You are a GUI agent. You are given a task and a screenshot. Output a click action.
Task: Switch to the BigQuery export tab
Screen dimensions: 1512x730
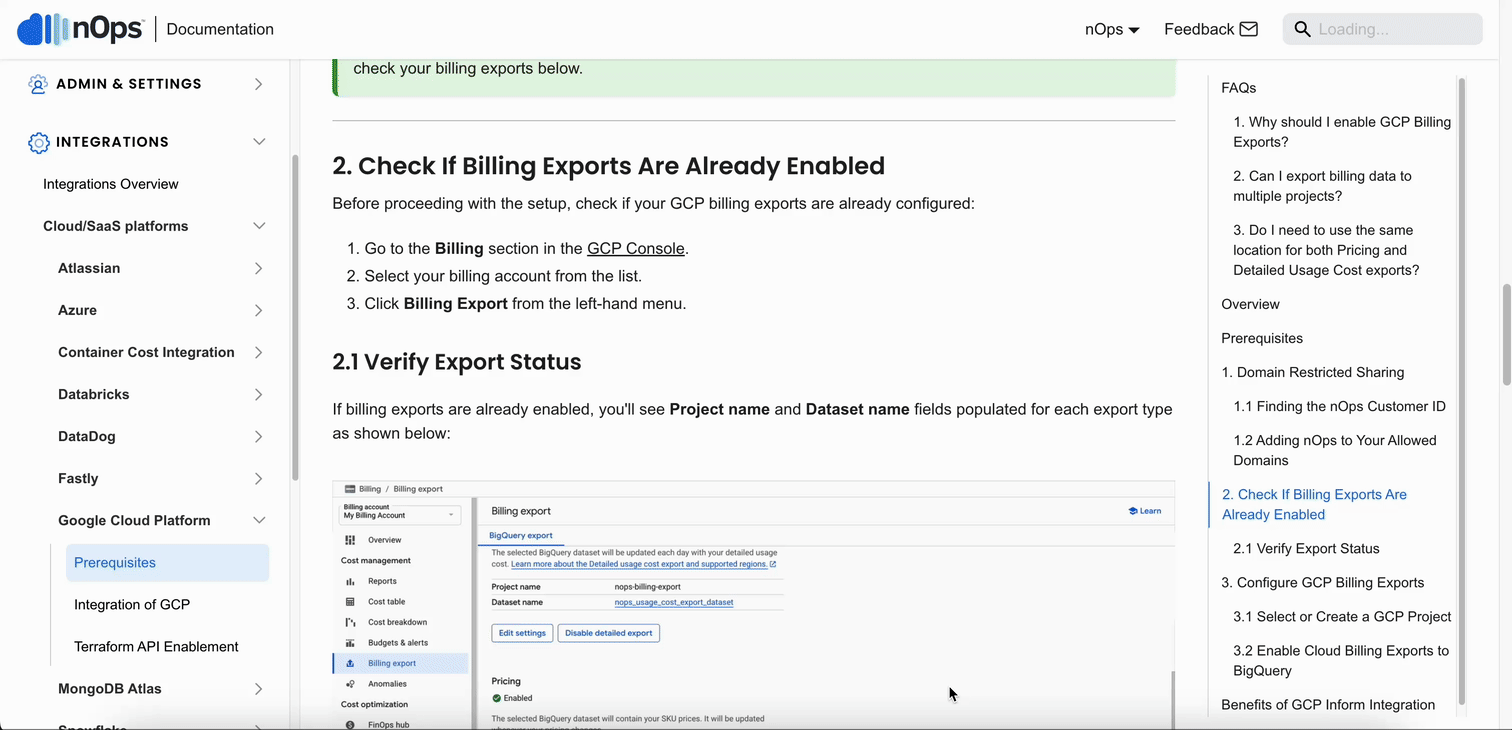(519, 535)
